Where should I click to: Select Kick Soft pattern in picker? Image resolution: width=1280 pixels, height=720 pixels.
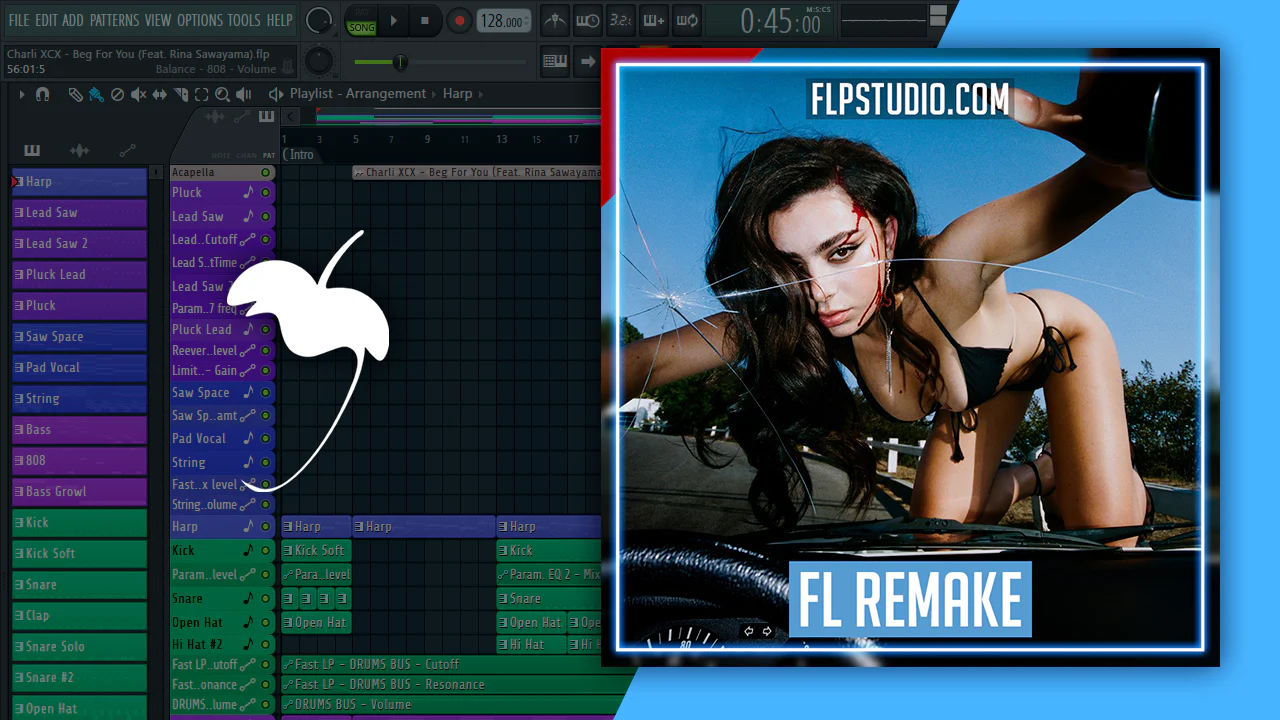79,554
